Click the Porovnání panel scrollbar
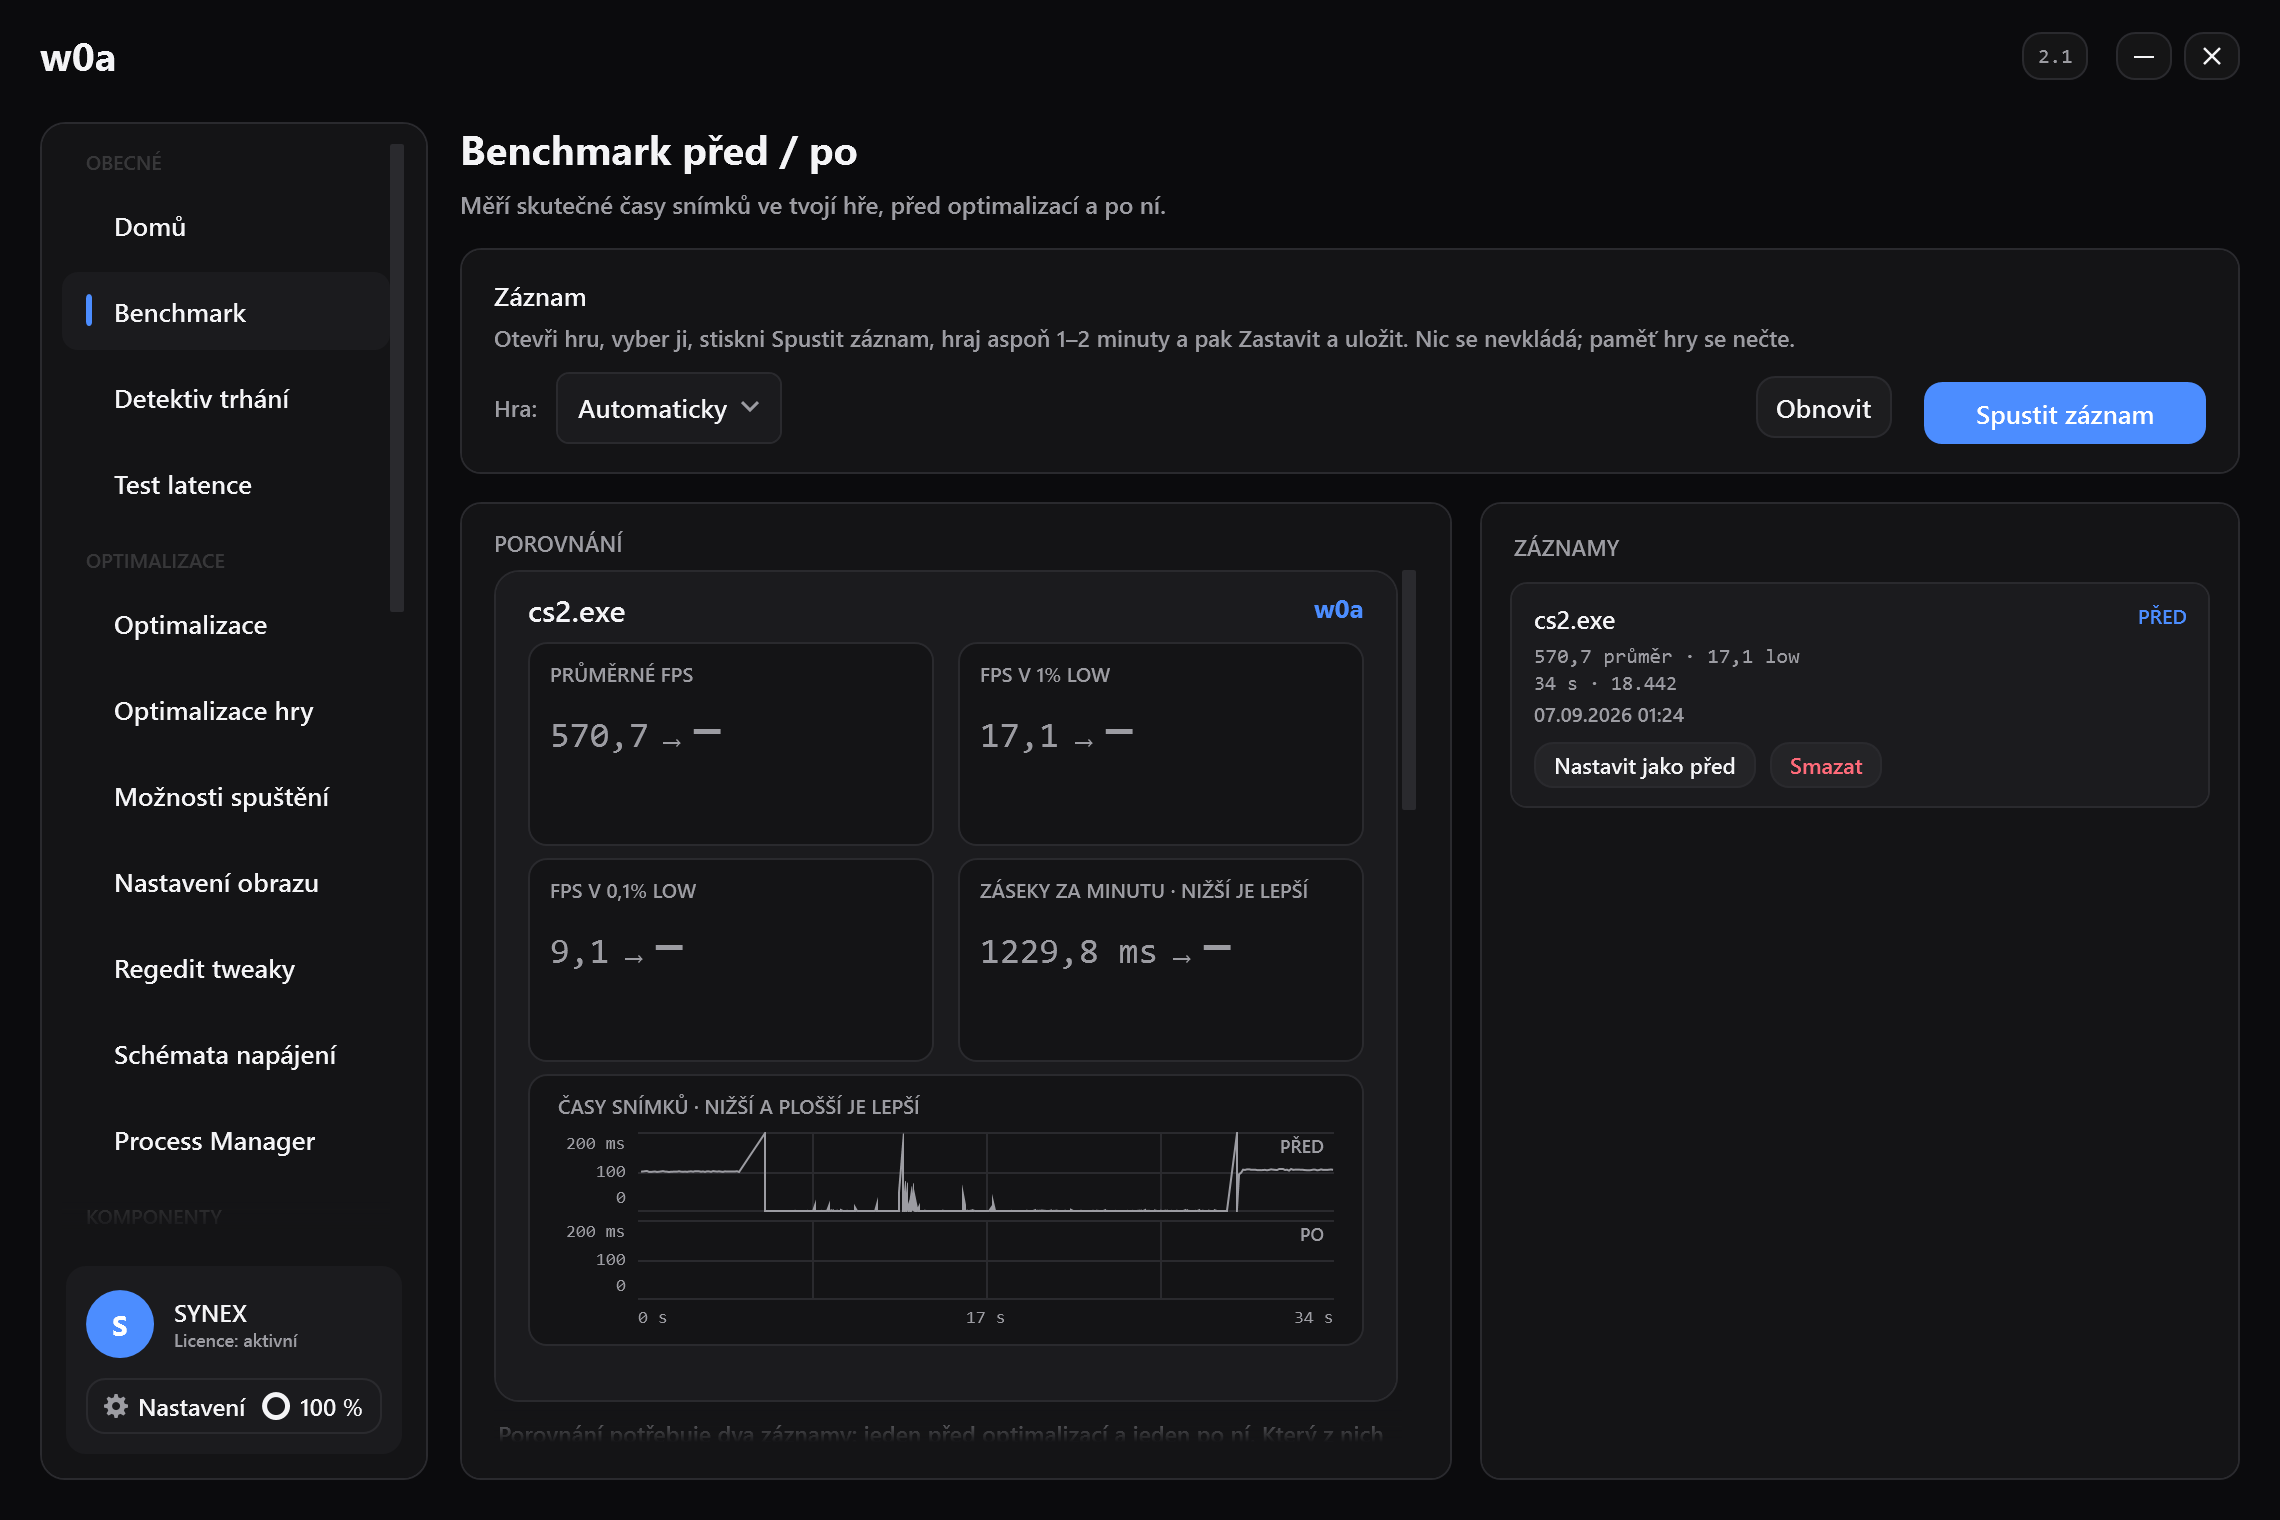 tap(1409, 690)
